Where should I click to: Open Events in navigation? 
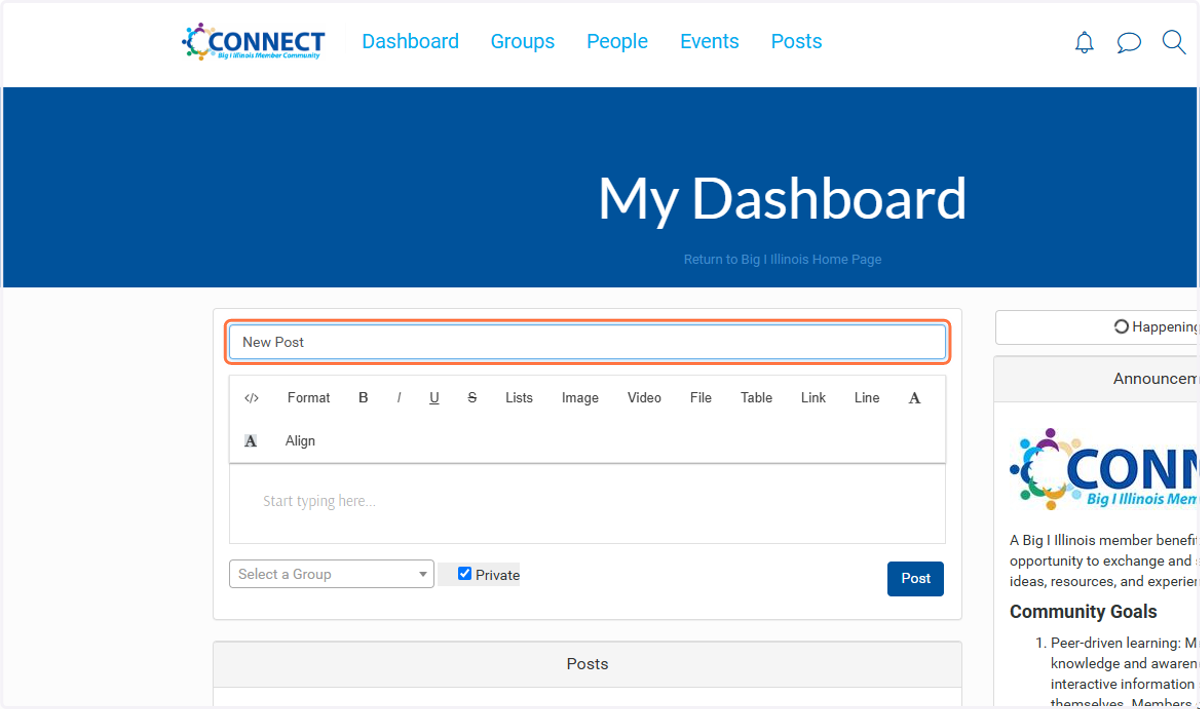(709, 42)
